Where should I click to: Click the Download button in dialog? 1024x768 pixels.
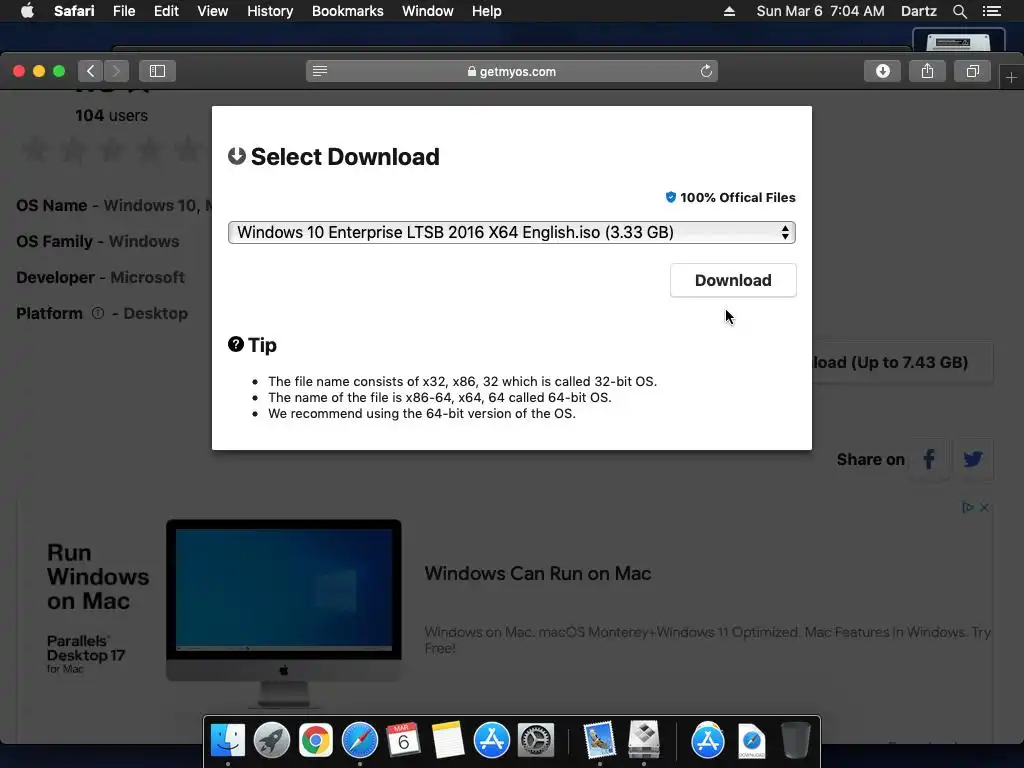coord(733,280)
